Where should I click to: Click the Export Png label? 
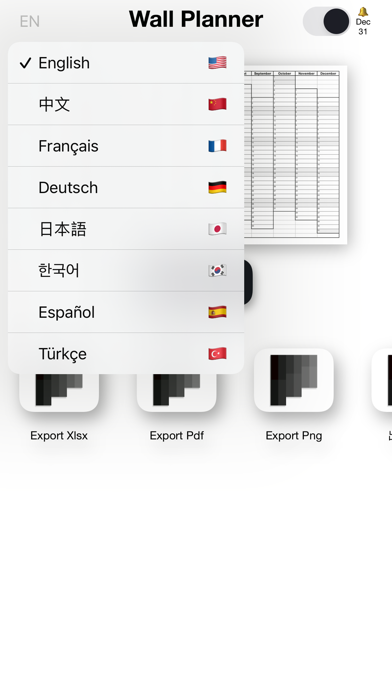[294, 436]
